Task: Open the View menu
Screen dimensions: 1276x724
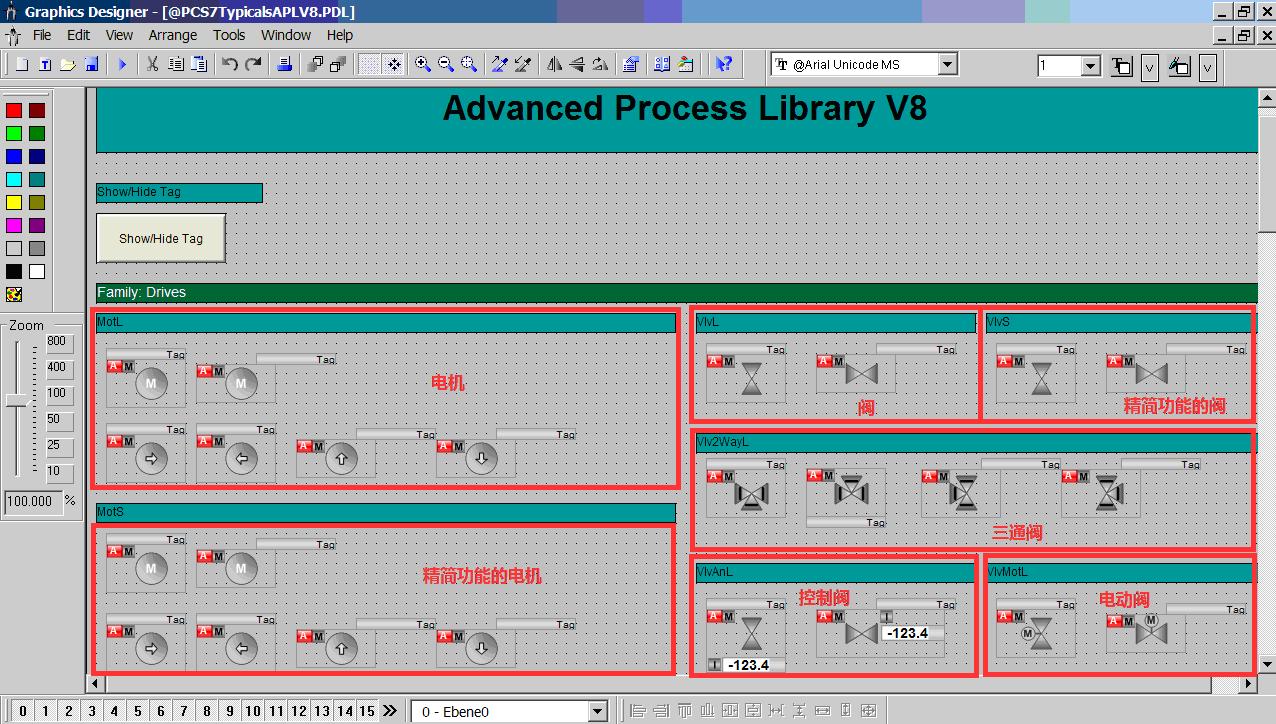Action: [119, 35]
